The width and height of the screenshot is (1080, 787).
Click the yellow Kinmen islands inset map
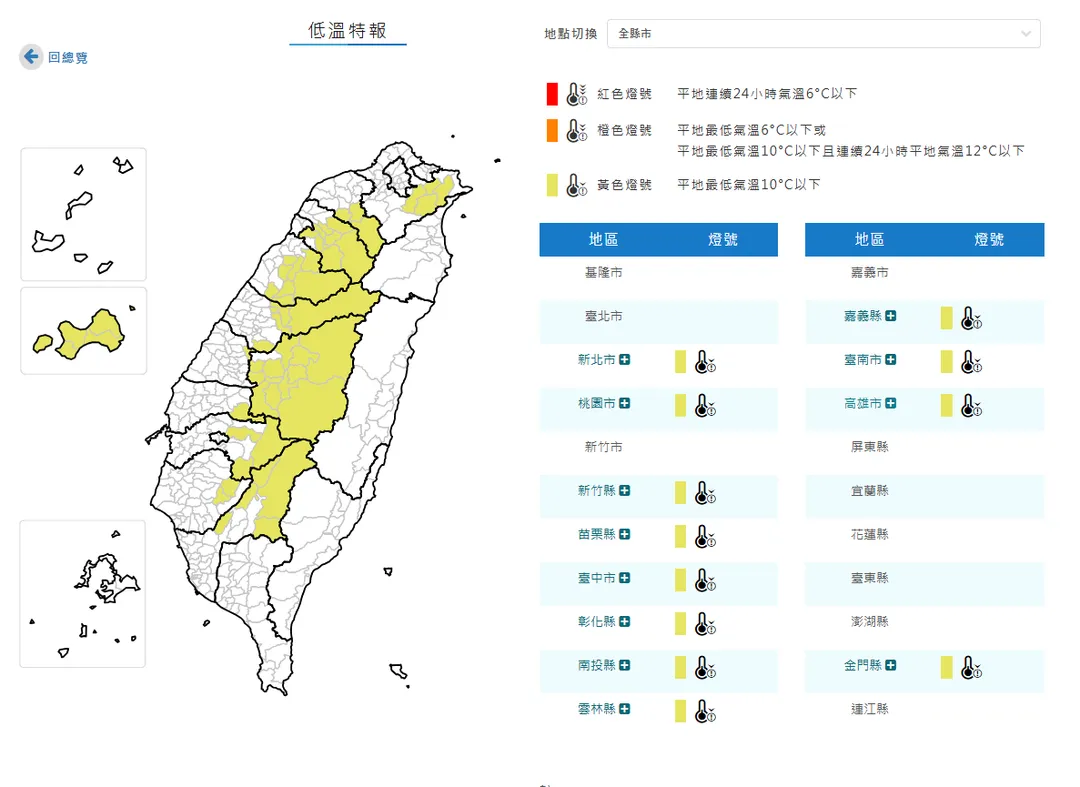click(x=83, y=331)
